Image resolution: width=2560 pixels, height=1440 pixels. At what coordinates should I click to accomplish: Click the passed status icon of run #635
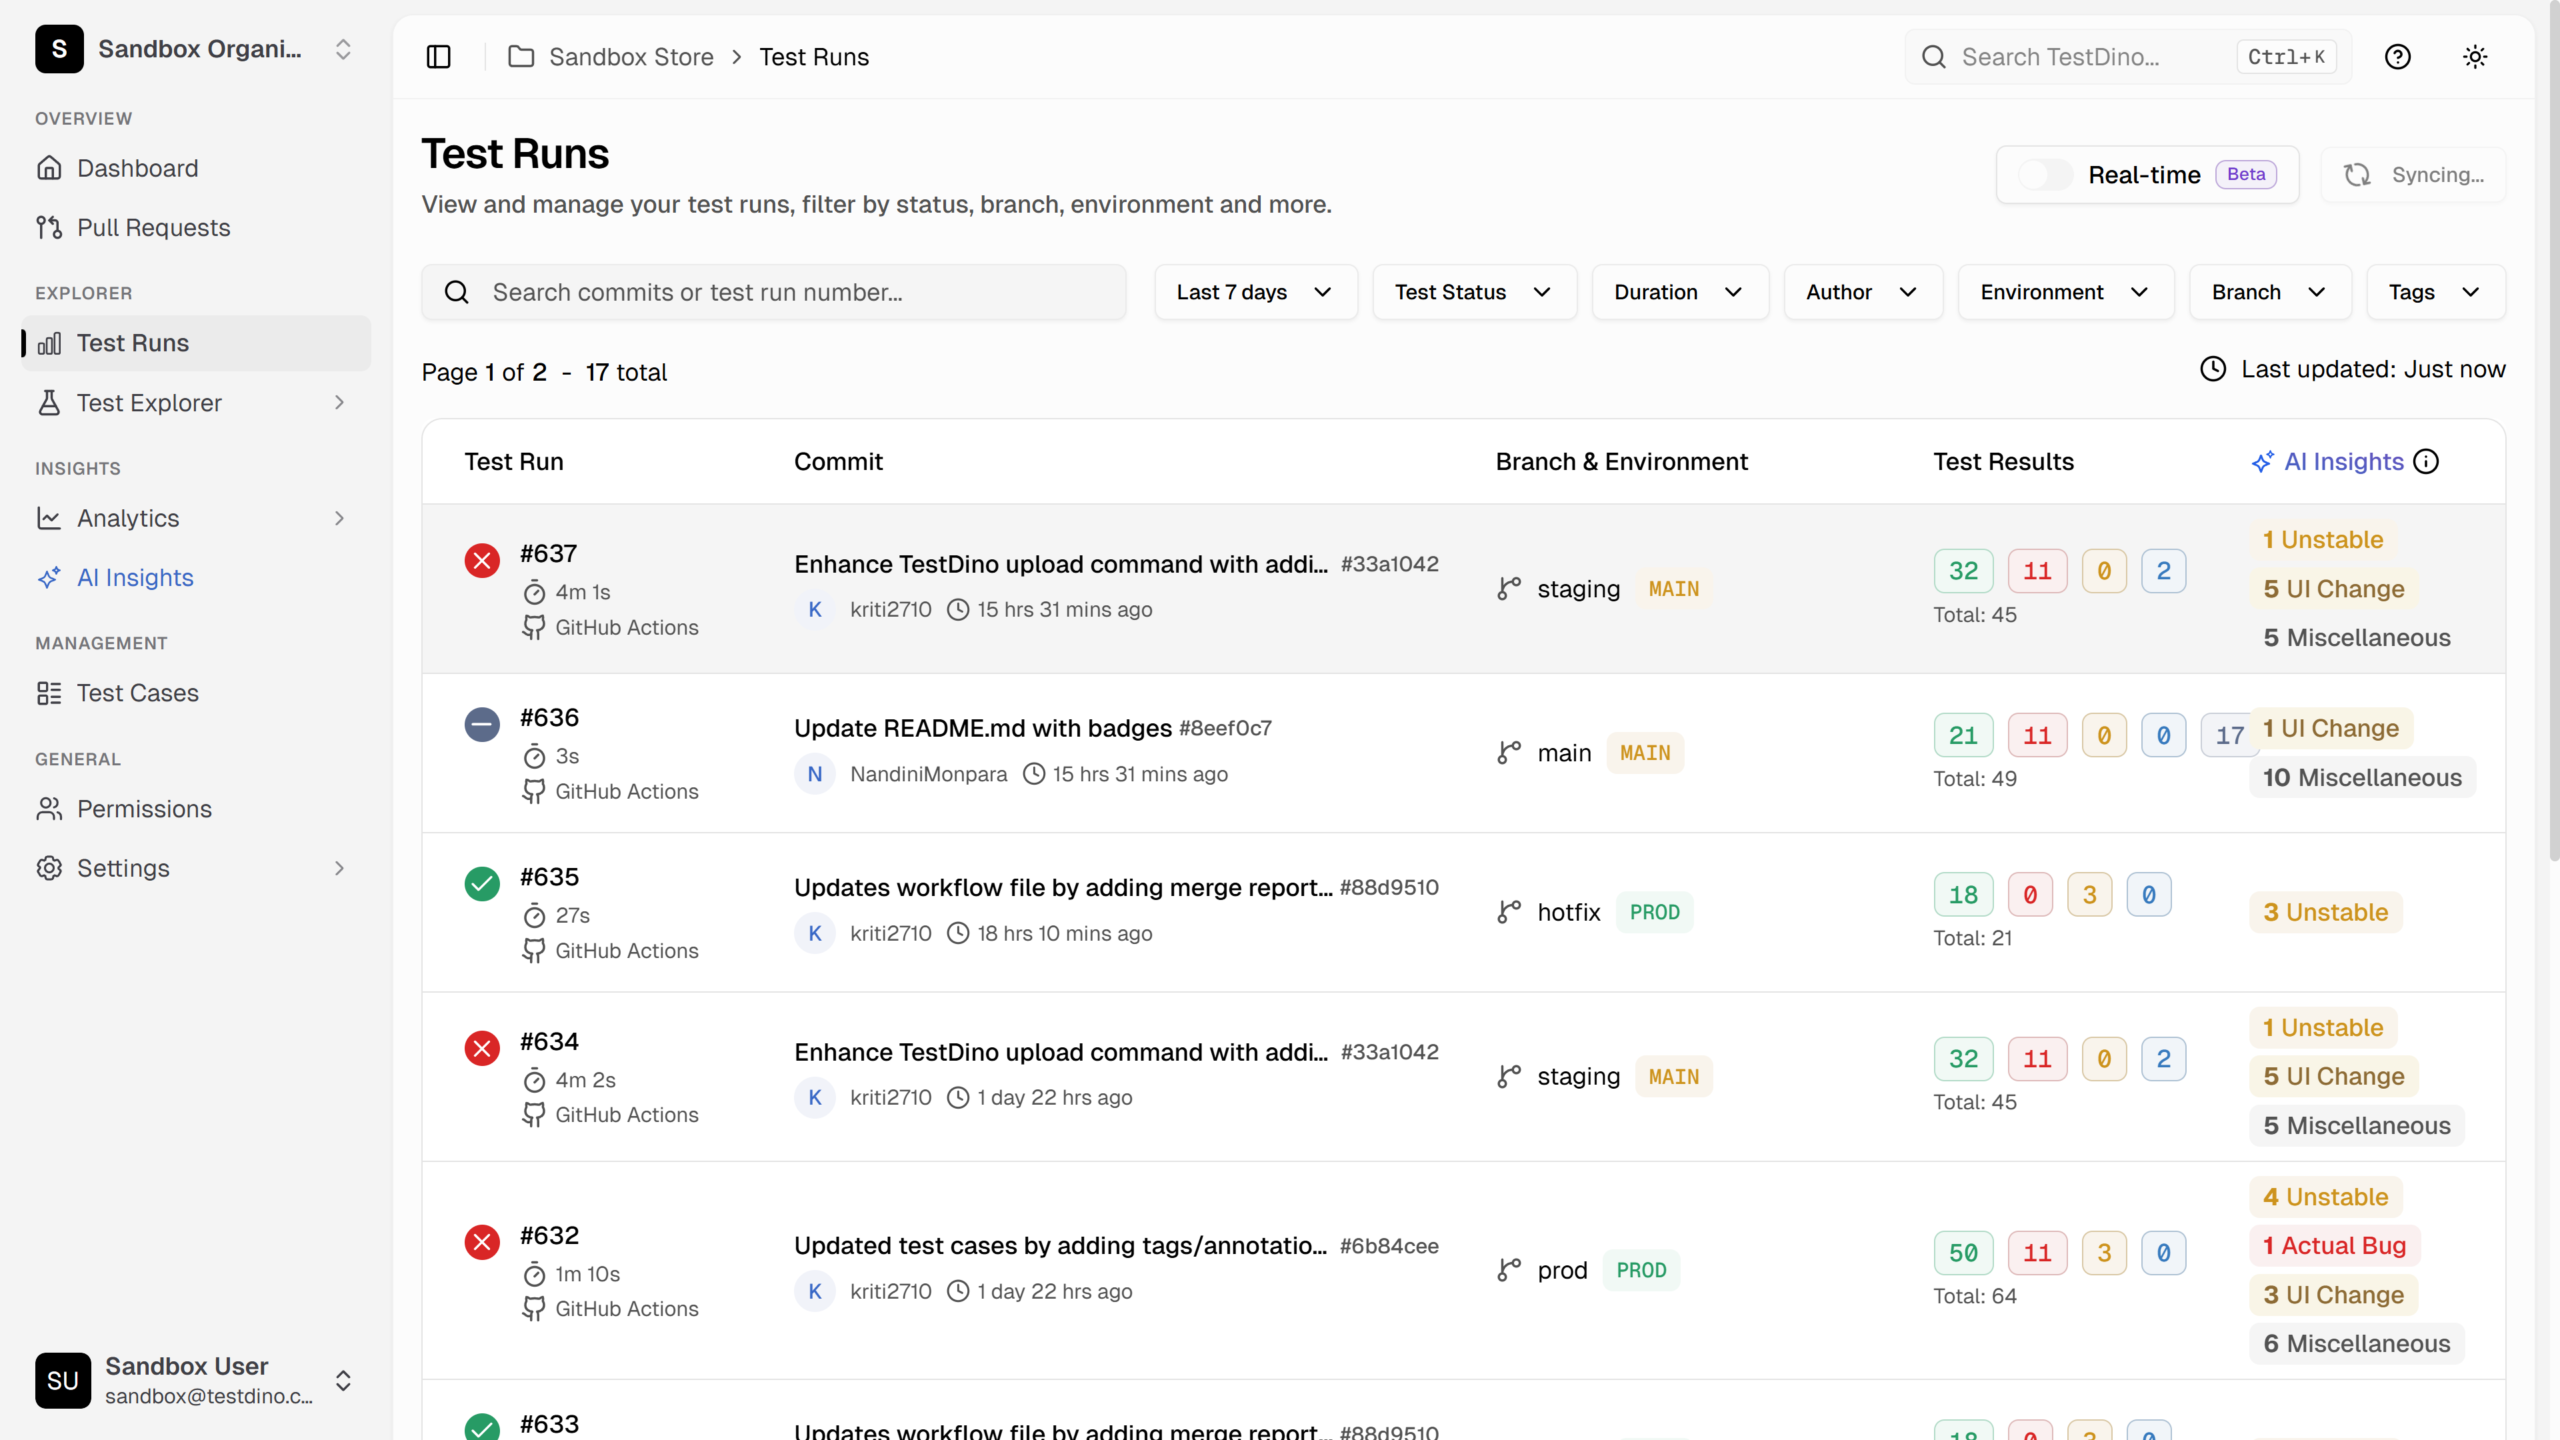click(x=482, y=884)
